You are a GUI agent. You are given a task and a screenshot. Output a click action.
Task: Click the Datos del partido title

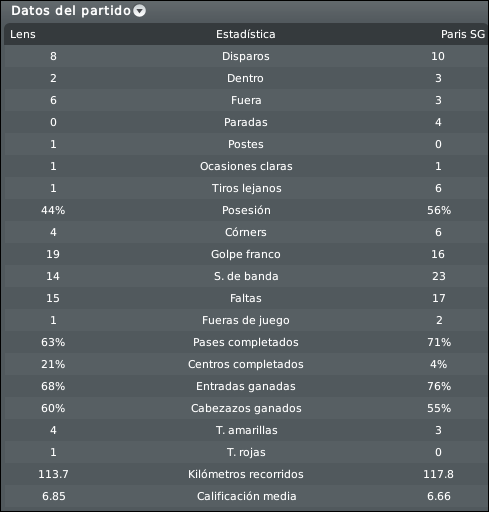[x=71, y=11]
